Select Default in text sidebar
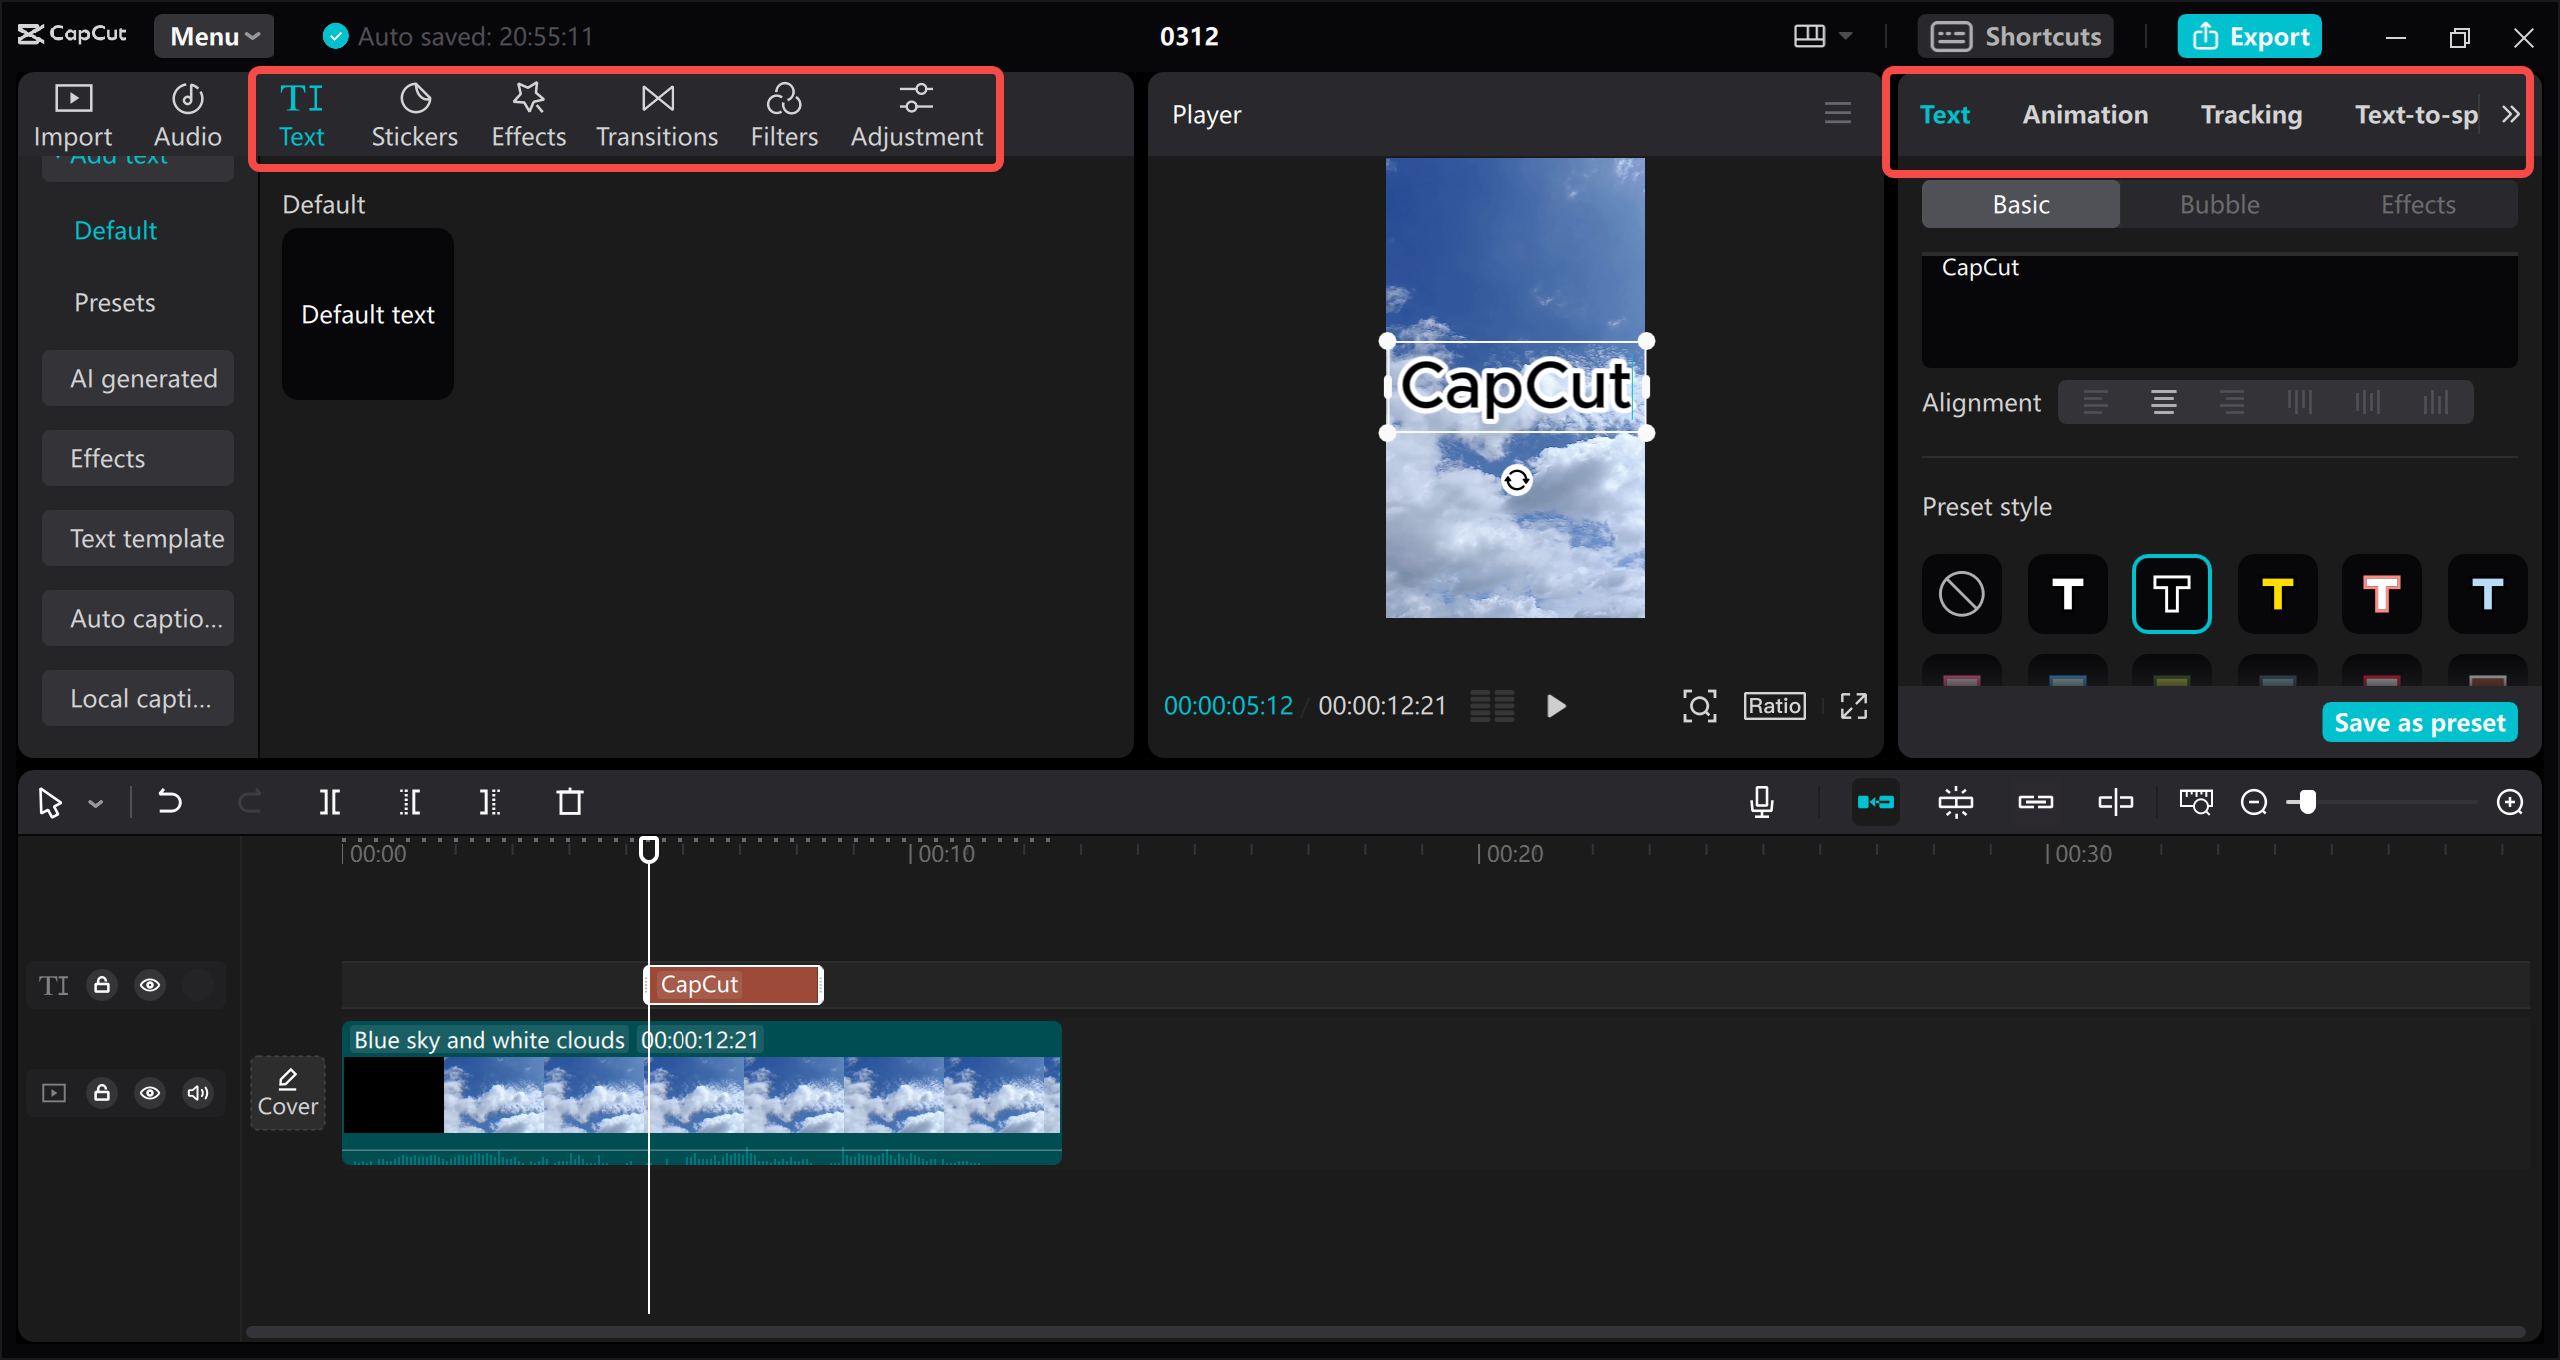 pyautogui.click(x=115, y=230)
